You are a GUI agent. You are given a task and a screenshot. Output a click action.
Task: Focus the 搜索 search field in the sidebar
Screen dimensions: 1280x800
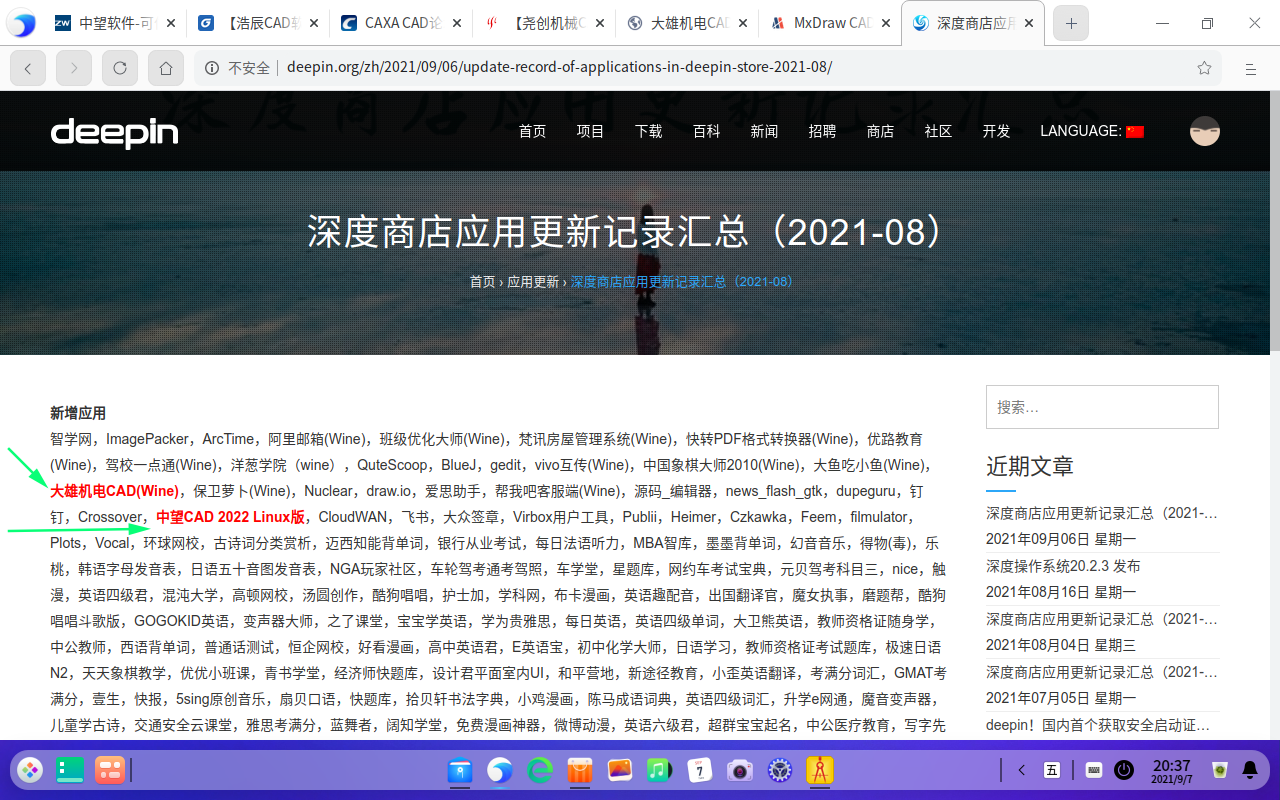[x=1102, y=407]
